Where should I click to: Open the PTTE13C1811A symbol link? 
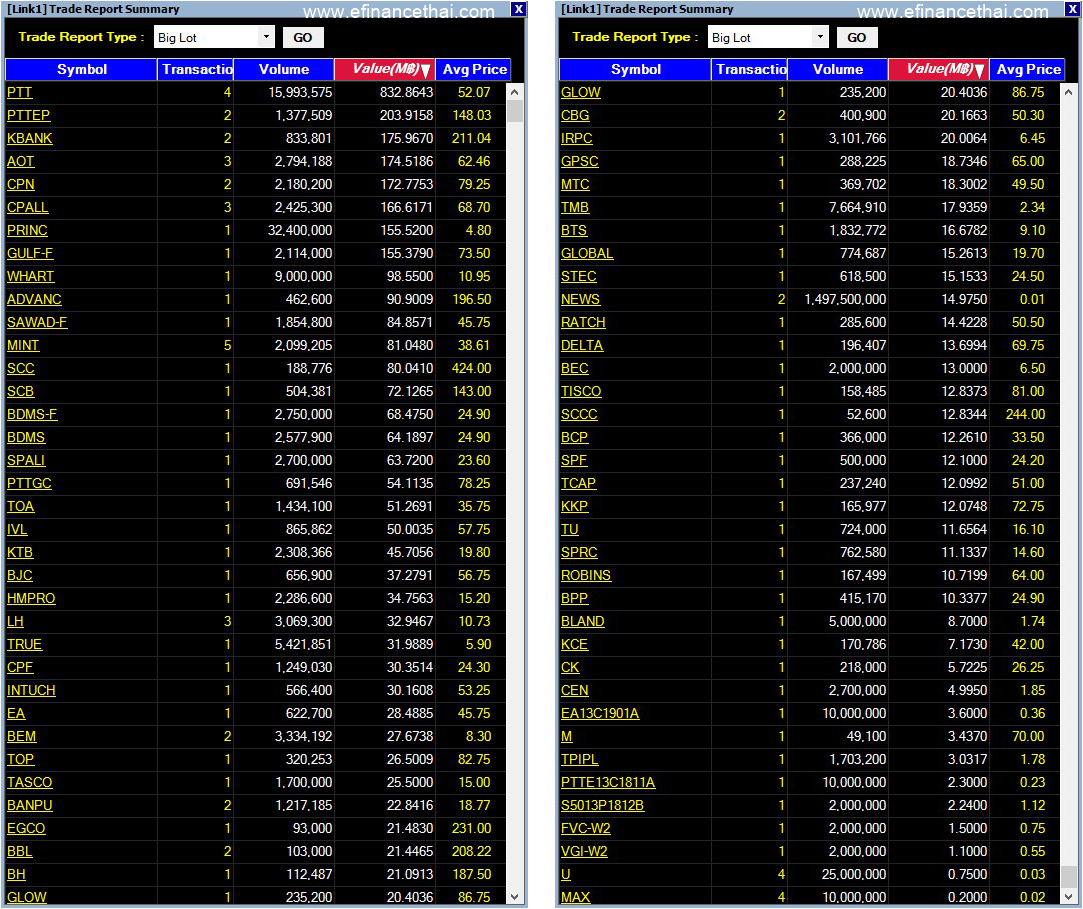(608, 782)
